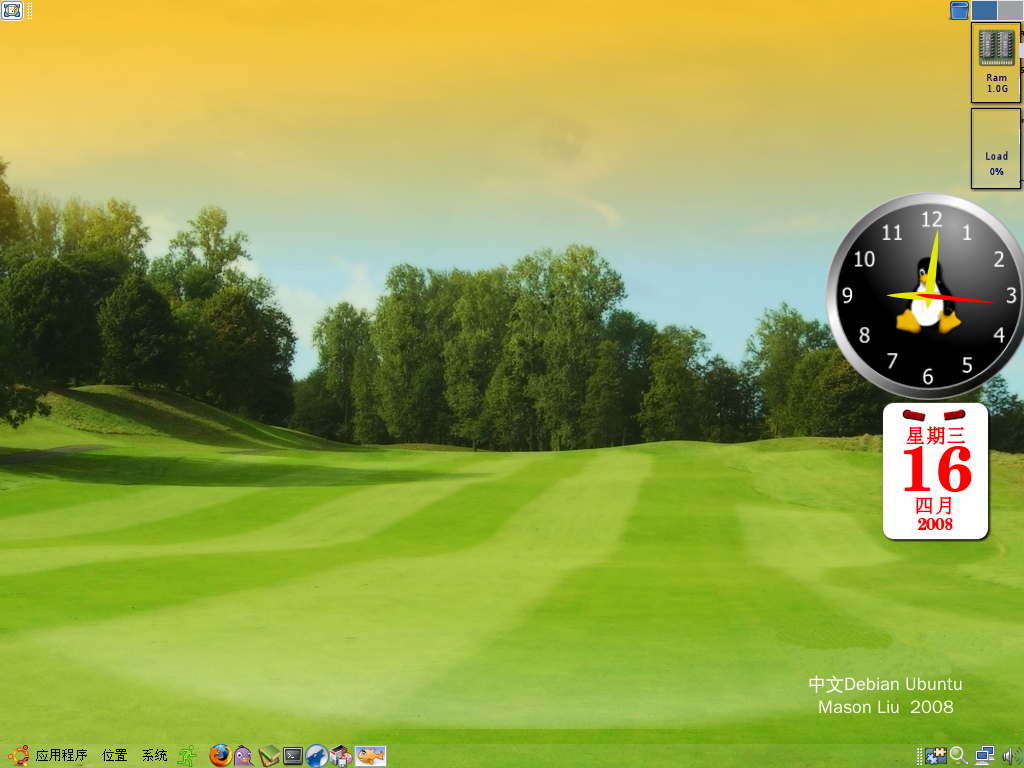
Task: Click the calendar widget showing 16
Action: click(935, 472)
